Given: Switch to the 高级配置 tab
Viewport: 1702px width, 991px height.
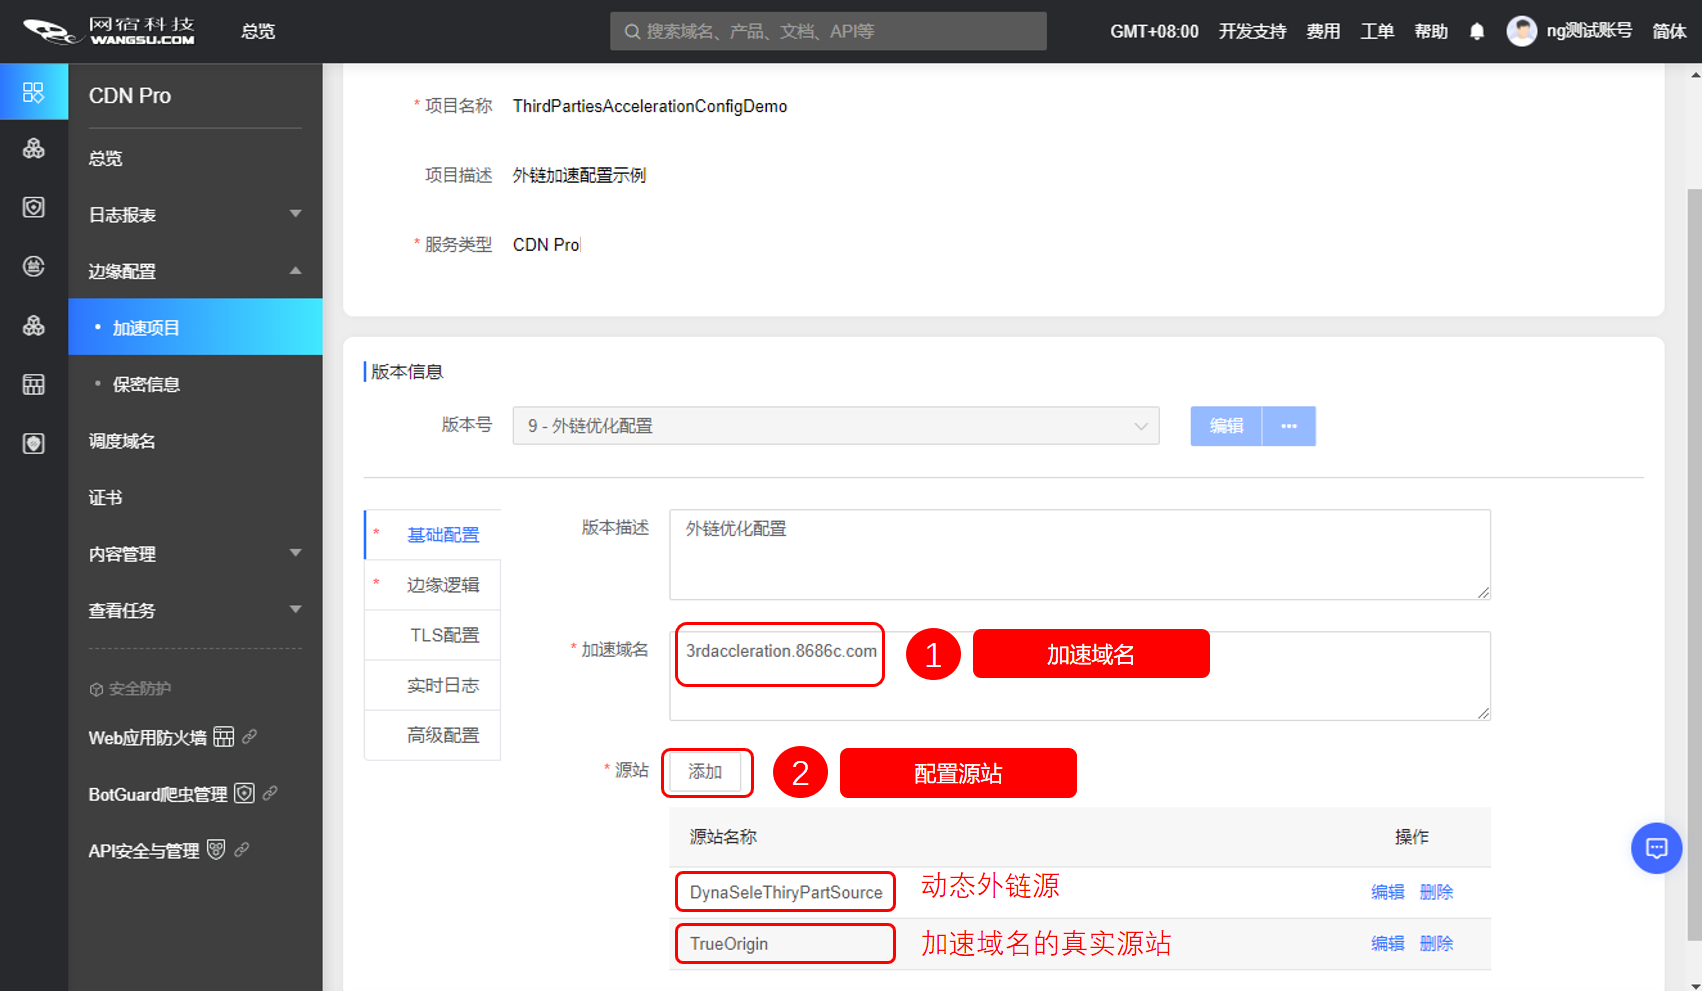Looking at the screenshot, I should click(433, 735).
